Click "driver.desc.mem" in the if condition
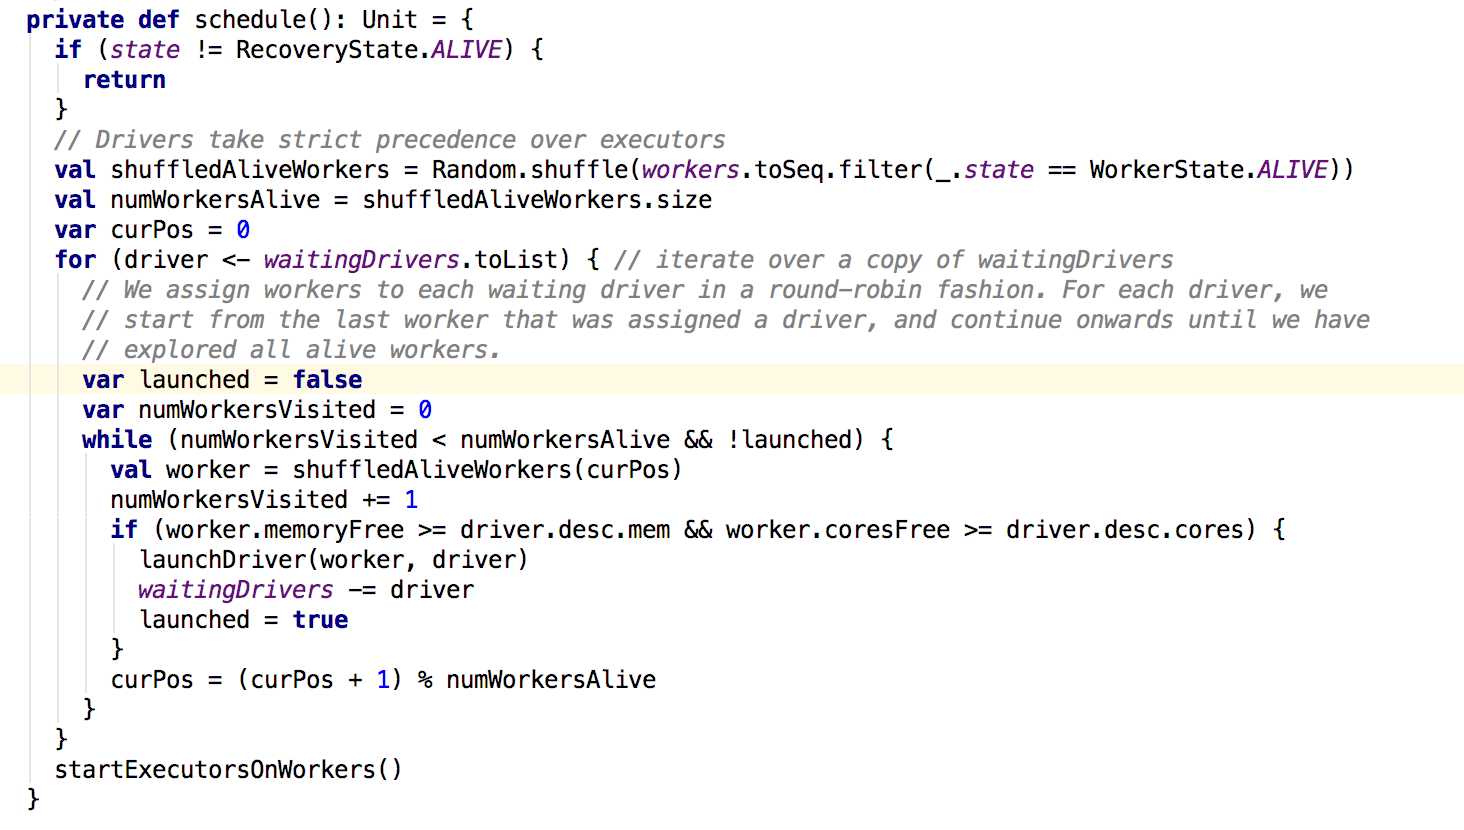1464x830 pixels. pos(565,530)
